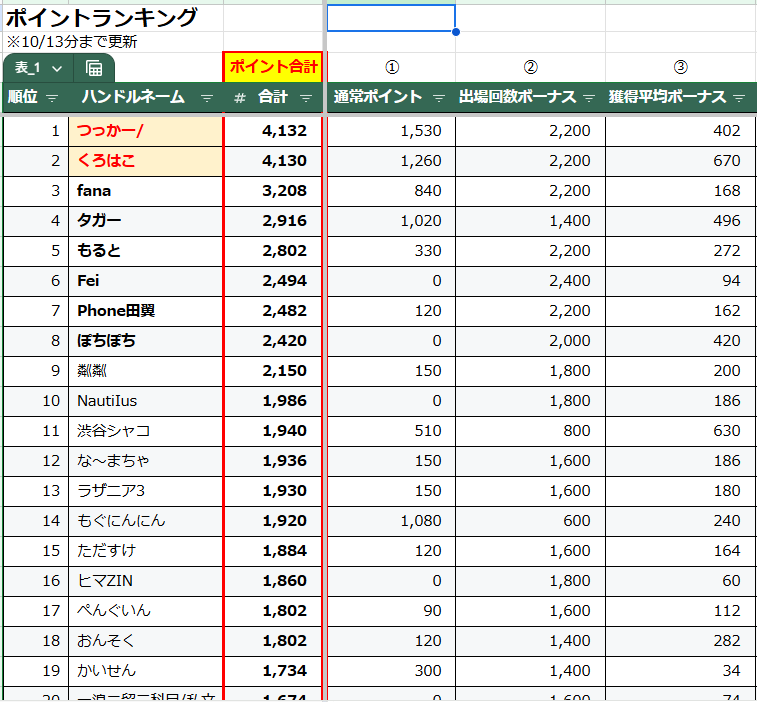The width and height of the screenshot is (757, 702).
Task: Select the name cell タガー
Action: [x=146, y=221]
